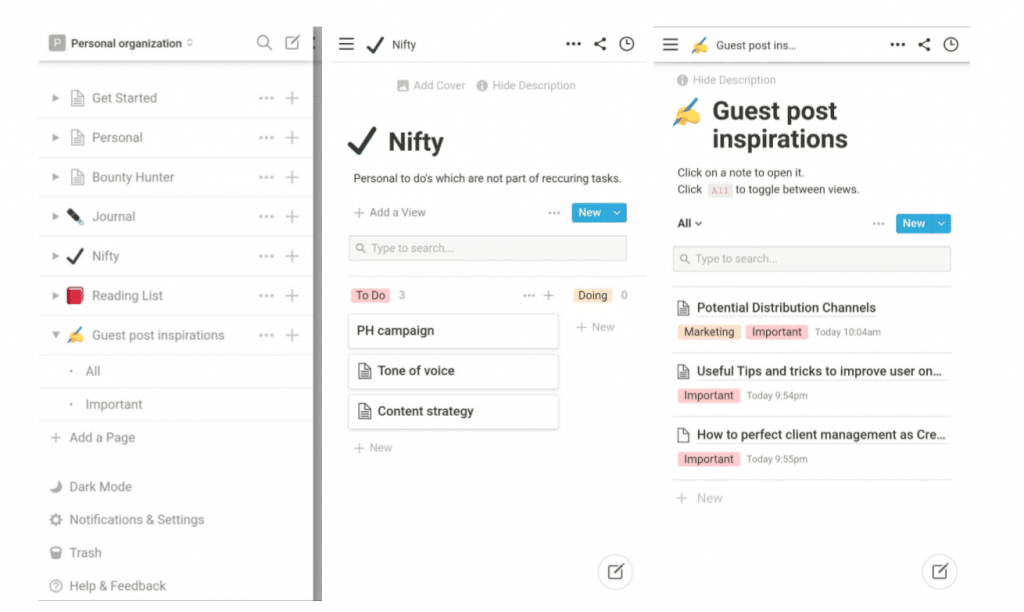
Task: Click the blue New button on Nifty board
Action: coord(591,212)
